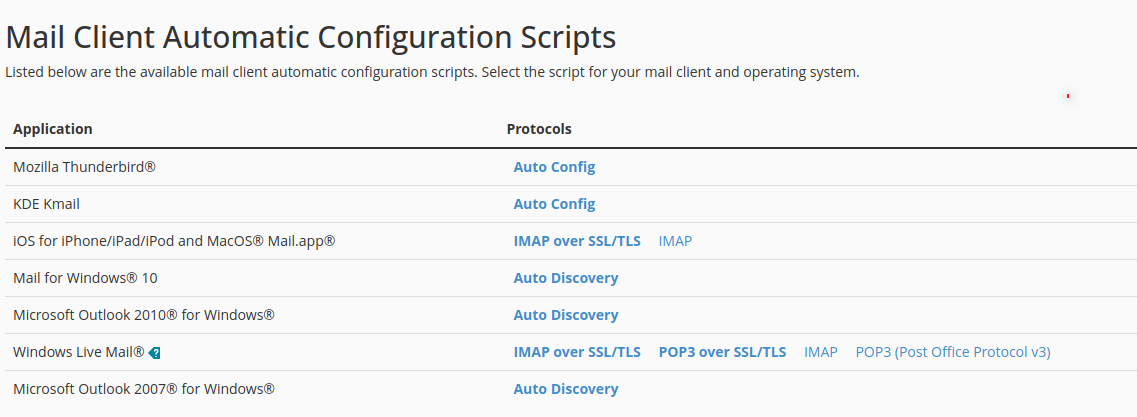Choose plain IMAP link for iOS Mail.app
This screenshot has width=1137, height=417.
(675, 241)
